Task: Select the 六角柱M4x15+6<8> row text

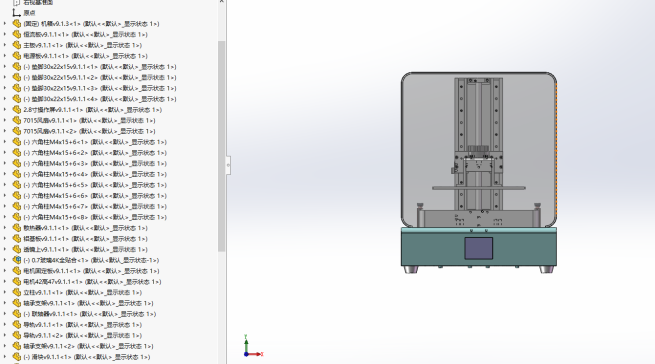Action: point(95,217)
